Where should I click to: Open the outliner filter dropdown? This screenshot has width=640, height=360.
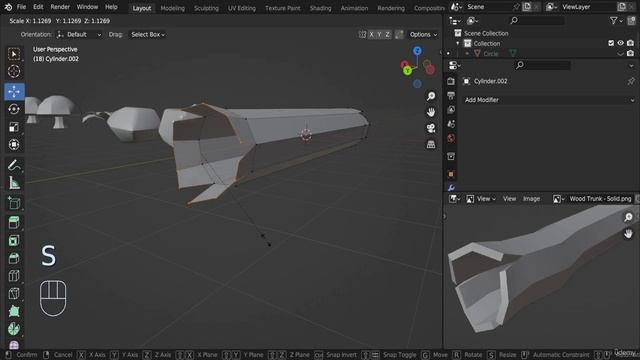pyautogui.click(x=616, y=20)
